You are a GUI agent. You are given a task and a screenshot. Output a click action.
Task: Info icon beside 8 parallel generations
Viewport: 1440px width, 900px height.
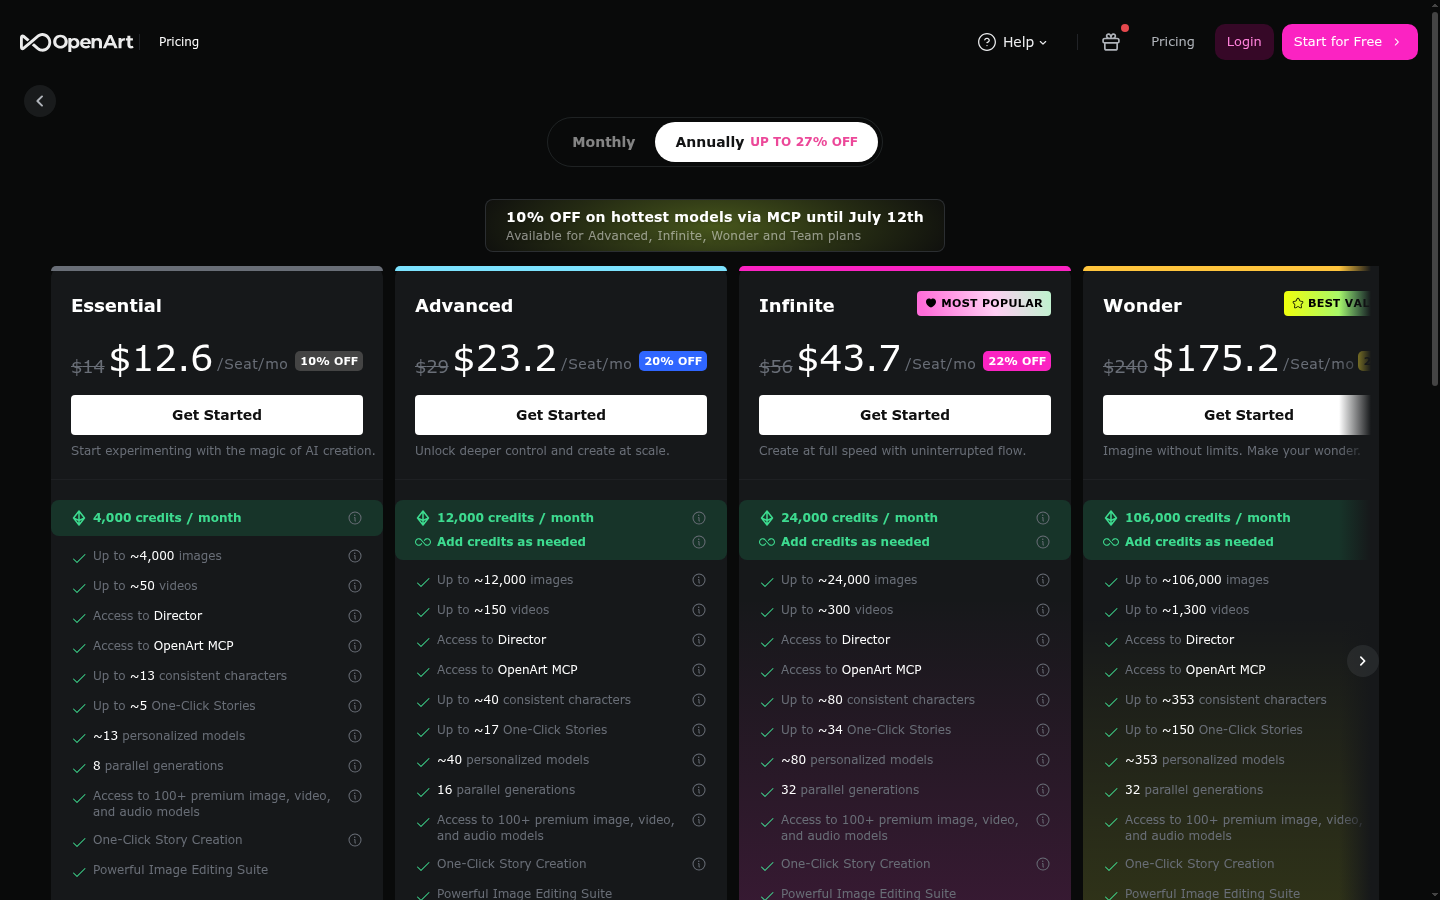(355, 766)
